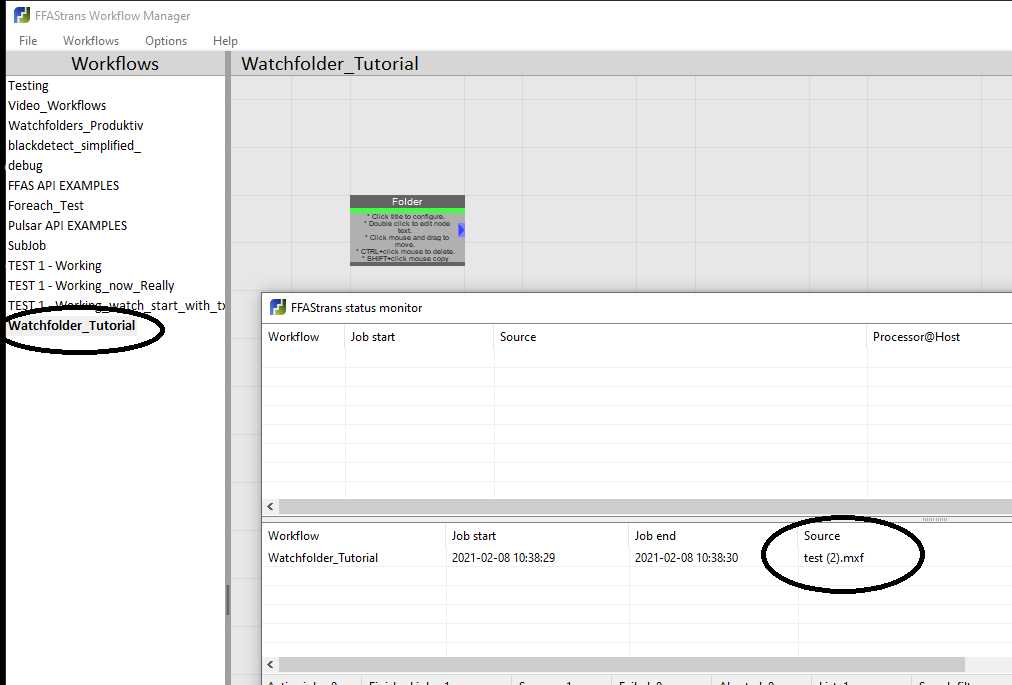Viewport: 1012px width, 685px height.
Task: Select the blackdetect_simplified_ workflow
Action: pos(74,145)
